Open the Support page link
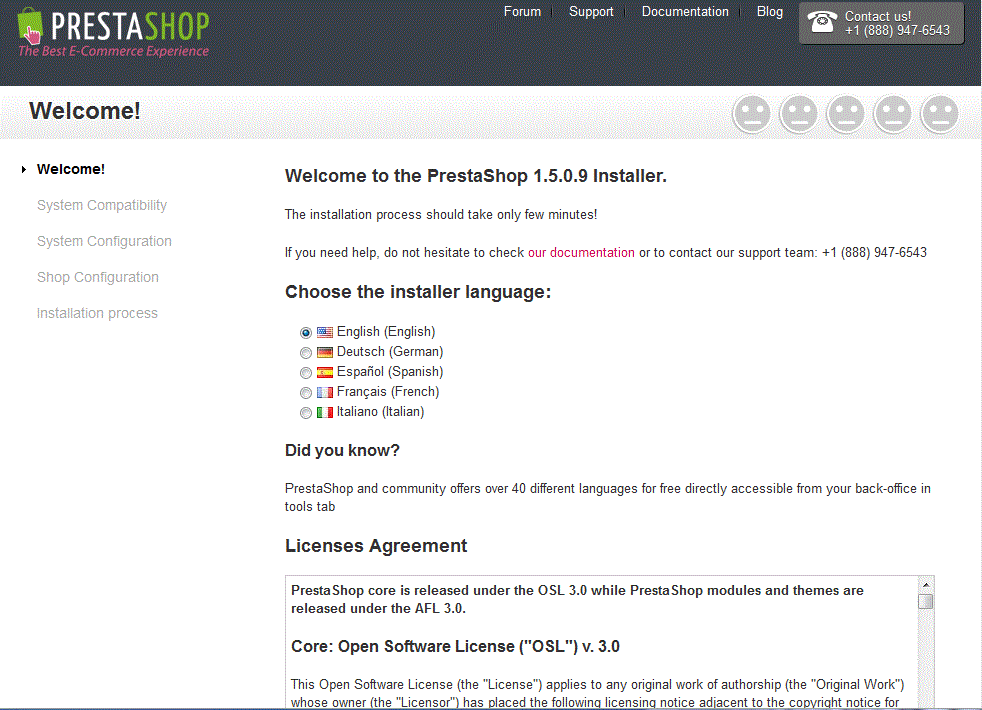Image resolution: width=982 pixels, height=710 pixels. coord(591,12)
